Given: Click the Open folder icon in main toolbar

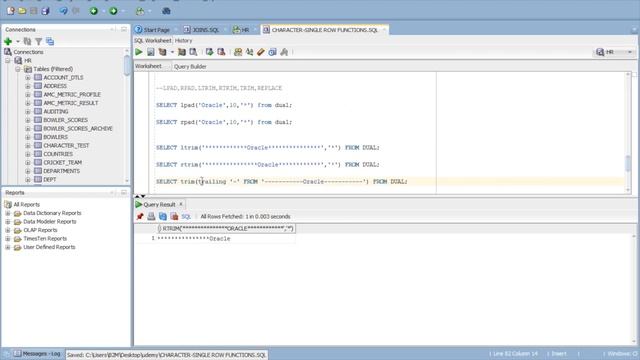Looking at the screenshot, I should (22, 11).
